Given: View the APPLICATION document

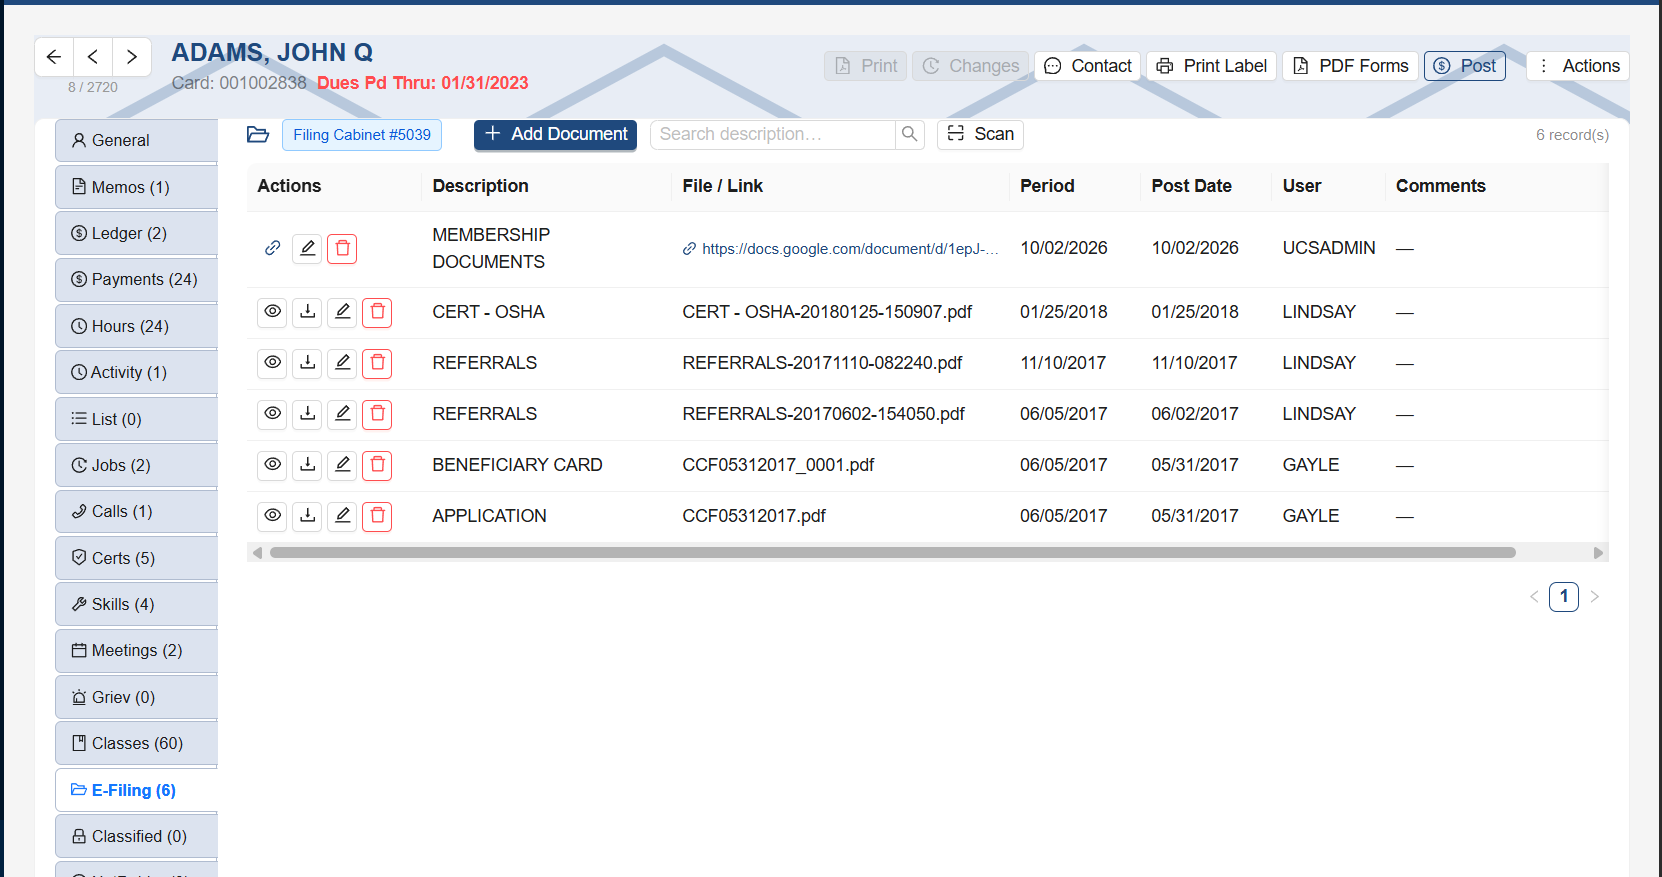Looking at the screenshot, I should pos(272,516).
